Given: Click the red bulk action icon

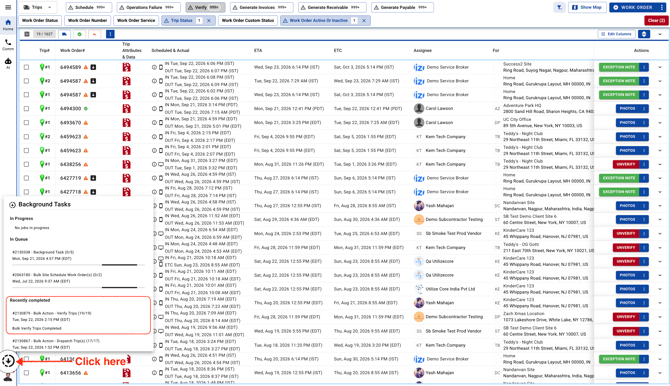Looking at the screenshot, I should tap(94, 34).
